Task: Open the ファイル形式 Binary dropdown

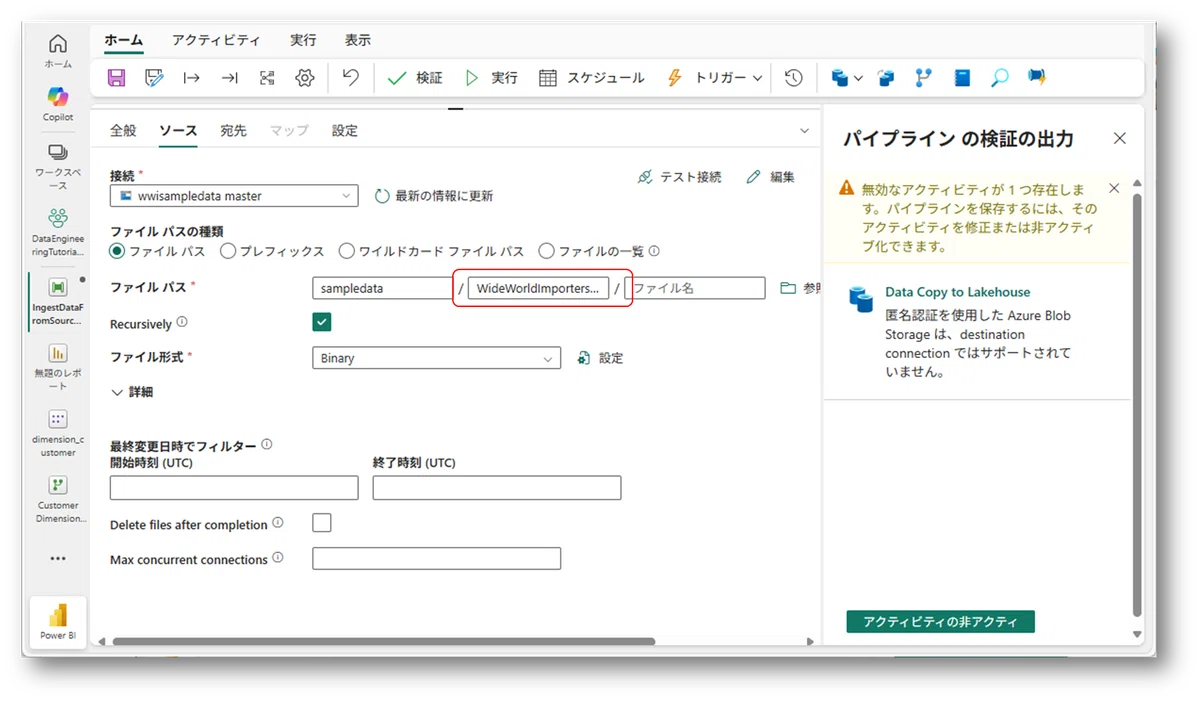Action: (436, 357)
